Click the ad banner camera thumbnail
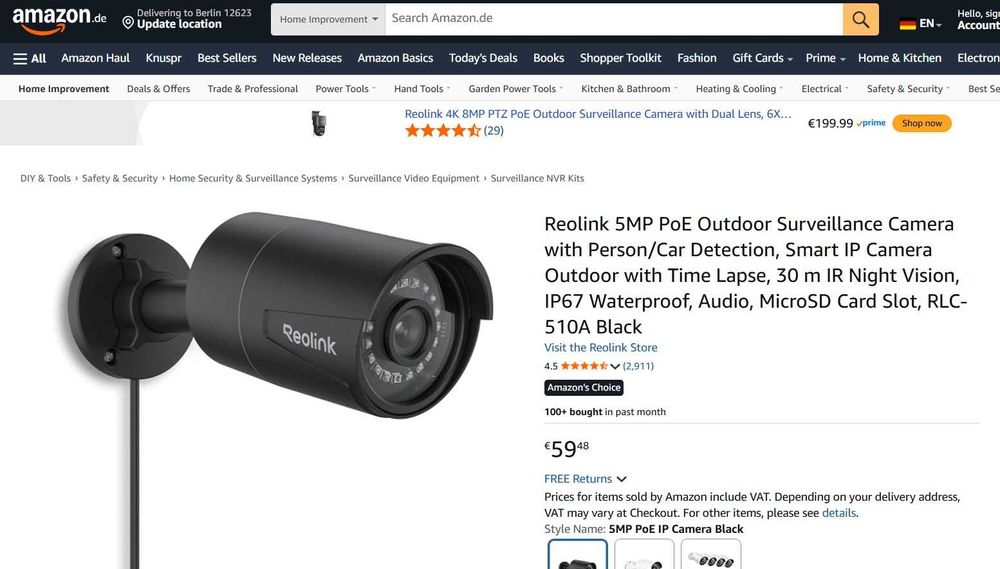Image resolution: width=1000 pixels, height=569 pixels. pos(319,123)
